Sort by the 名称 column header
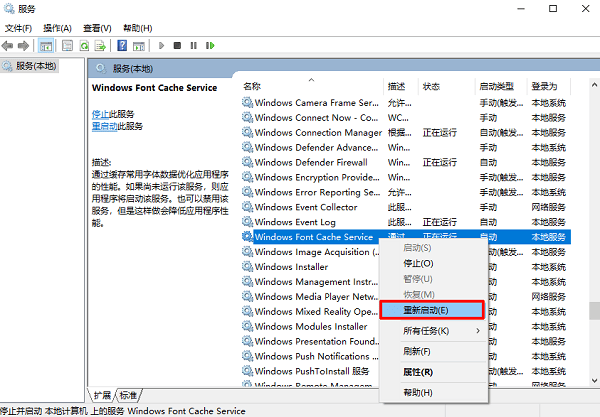 (312, 86)
